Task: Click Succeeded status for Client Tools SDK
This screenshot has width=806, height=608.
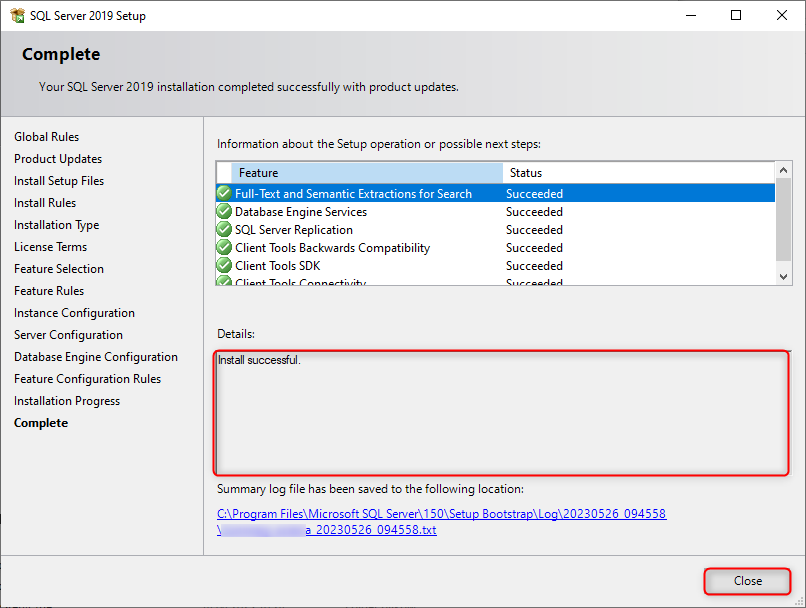Action: tap(534, 266)
